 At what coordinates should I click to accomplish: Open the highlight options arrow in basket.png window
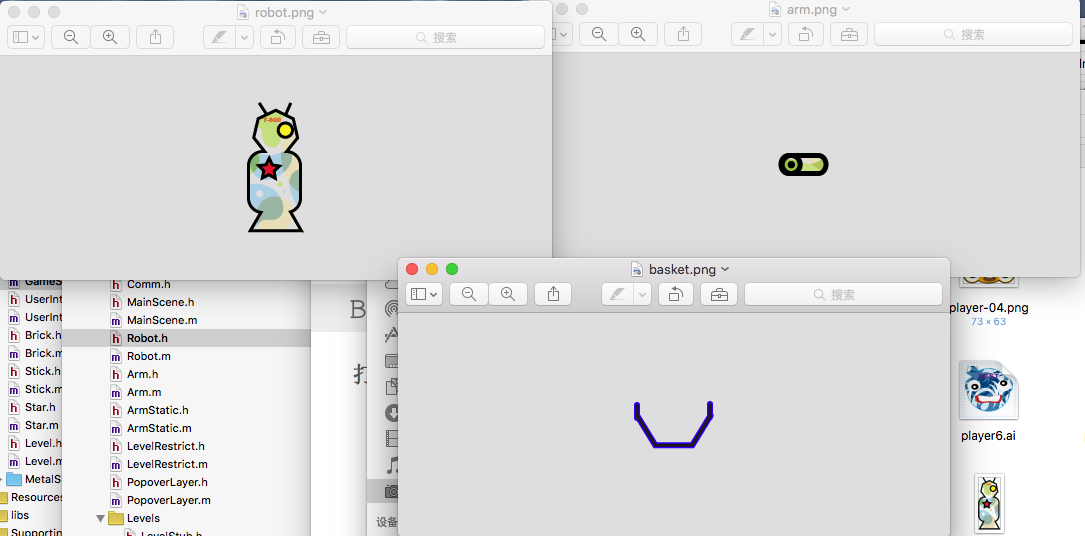click(x=642, y=294)
